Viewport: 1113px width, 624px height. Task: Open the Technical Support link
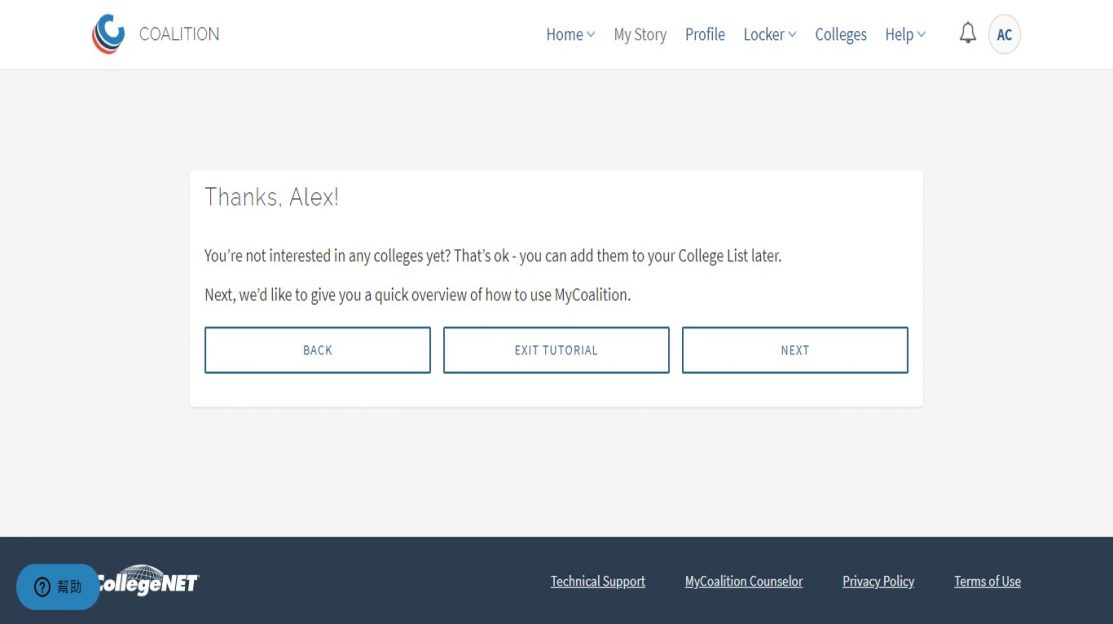coord(598,581)
